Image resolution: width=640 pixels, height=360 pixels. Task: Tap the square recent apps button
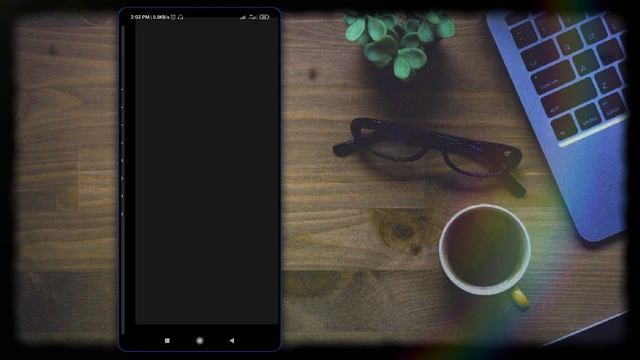(x=167, y=340)
